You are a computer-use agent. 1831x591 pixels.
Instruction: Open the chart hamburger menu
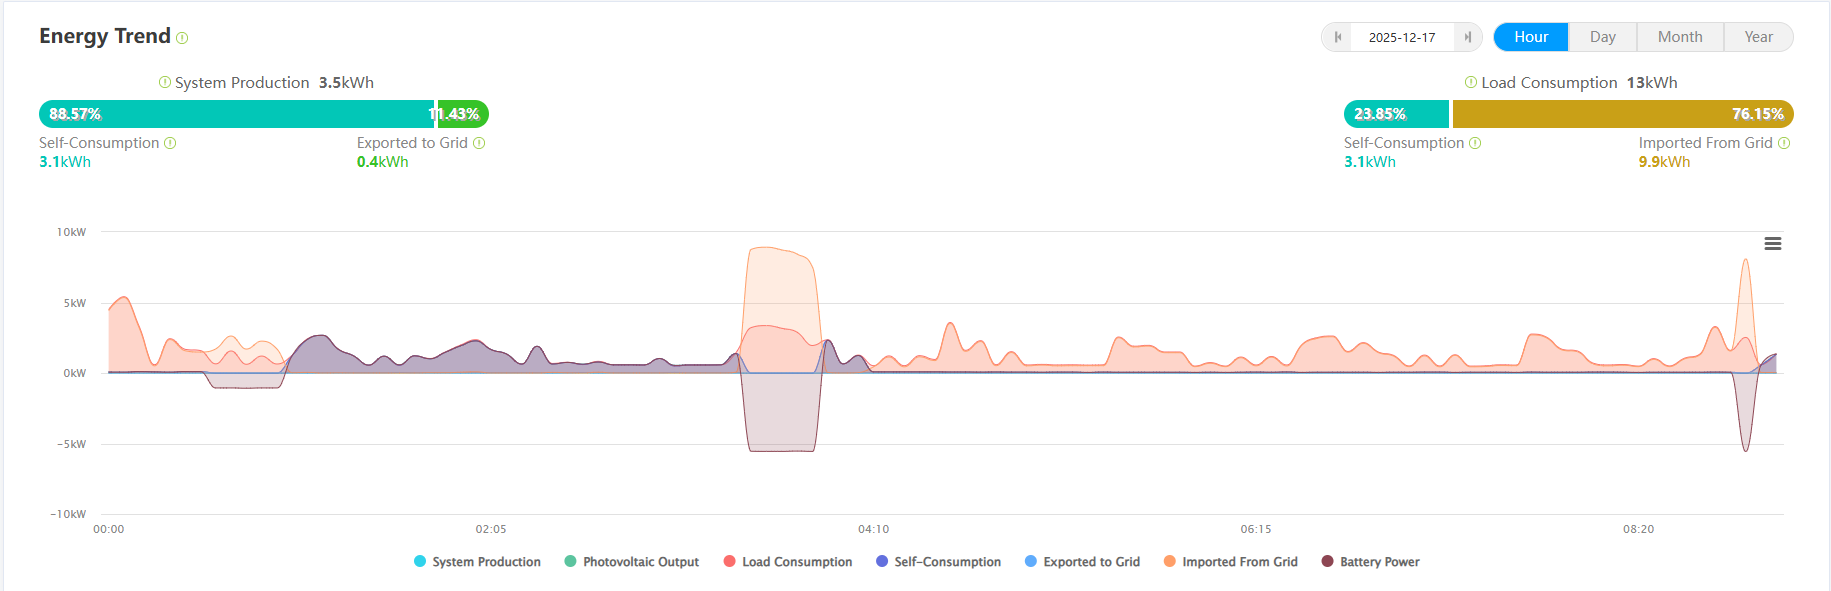(1773, 244)
